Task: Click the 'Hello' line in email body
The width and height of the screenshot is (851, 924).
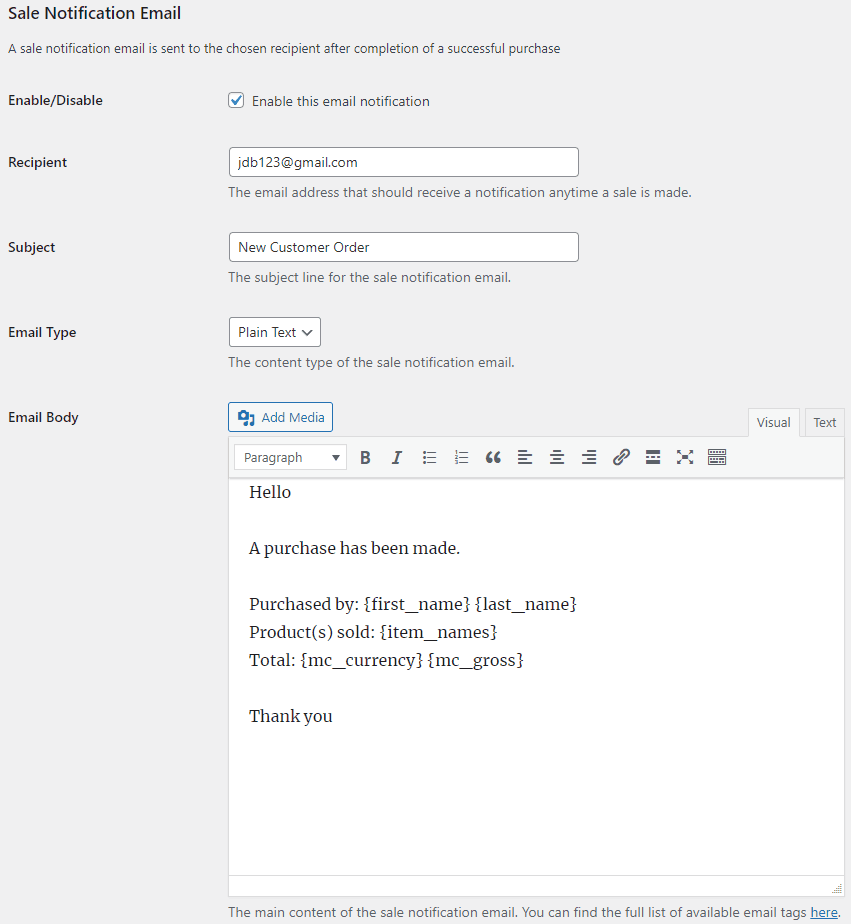Action: click(270, 492)
